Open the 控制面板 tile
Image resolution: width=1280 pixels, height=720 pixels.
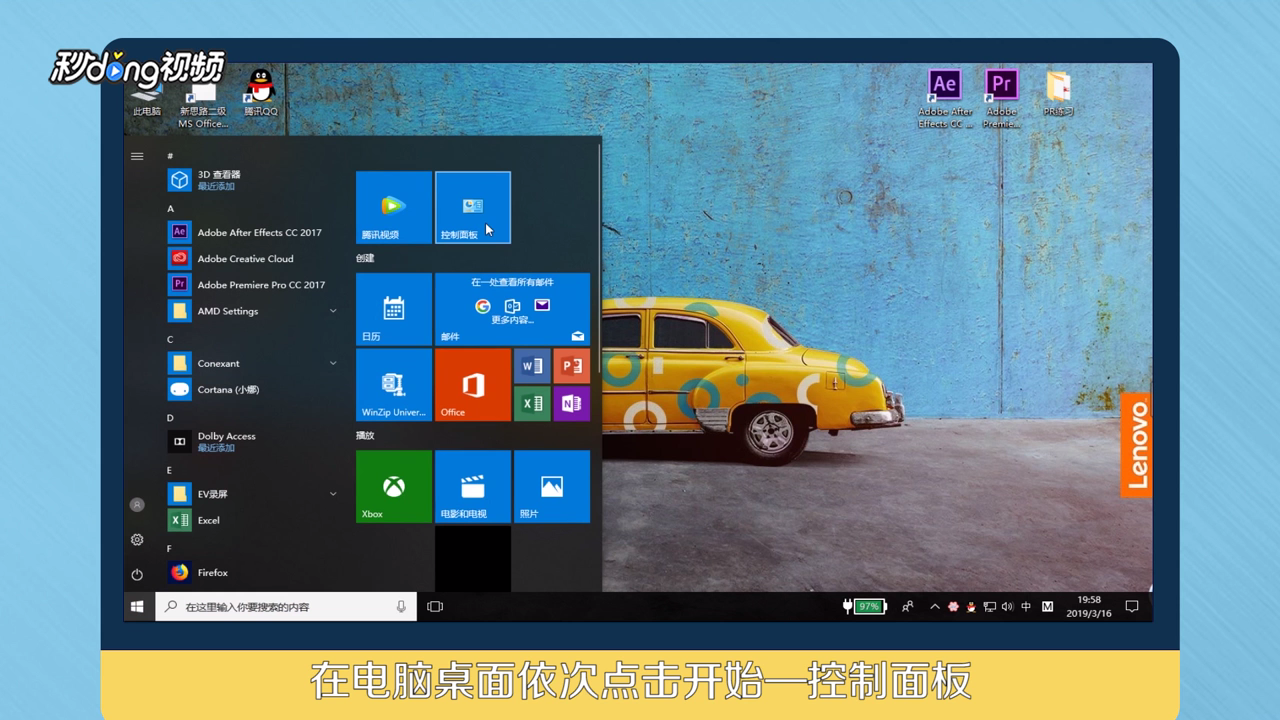tap(473, 207)
